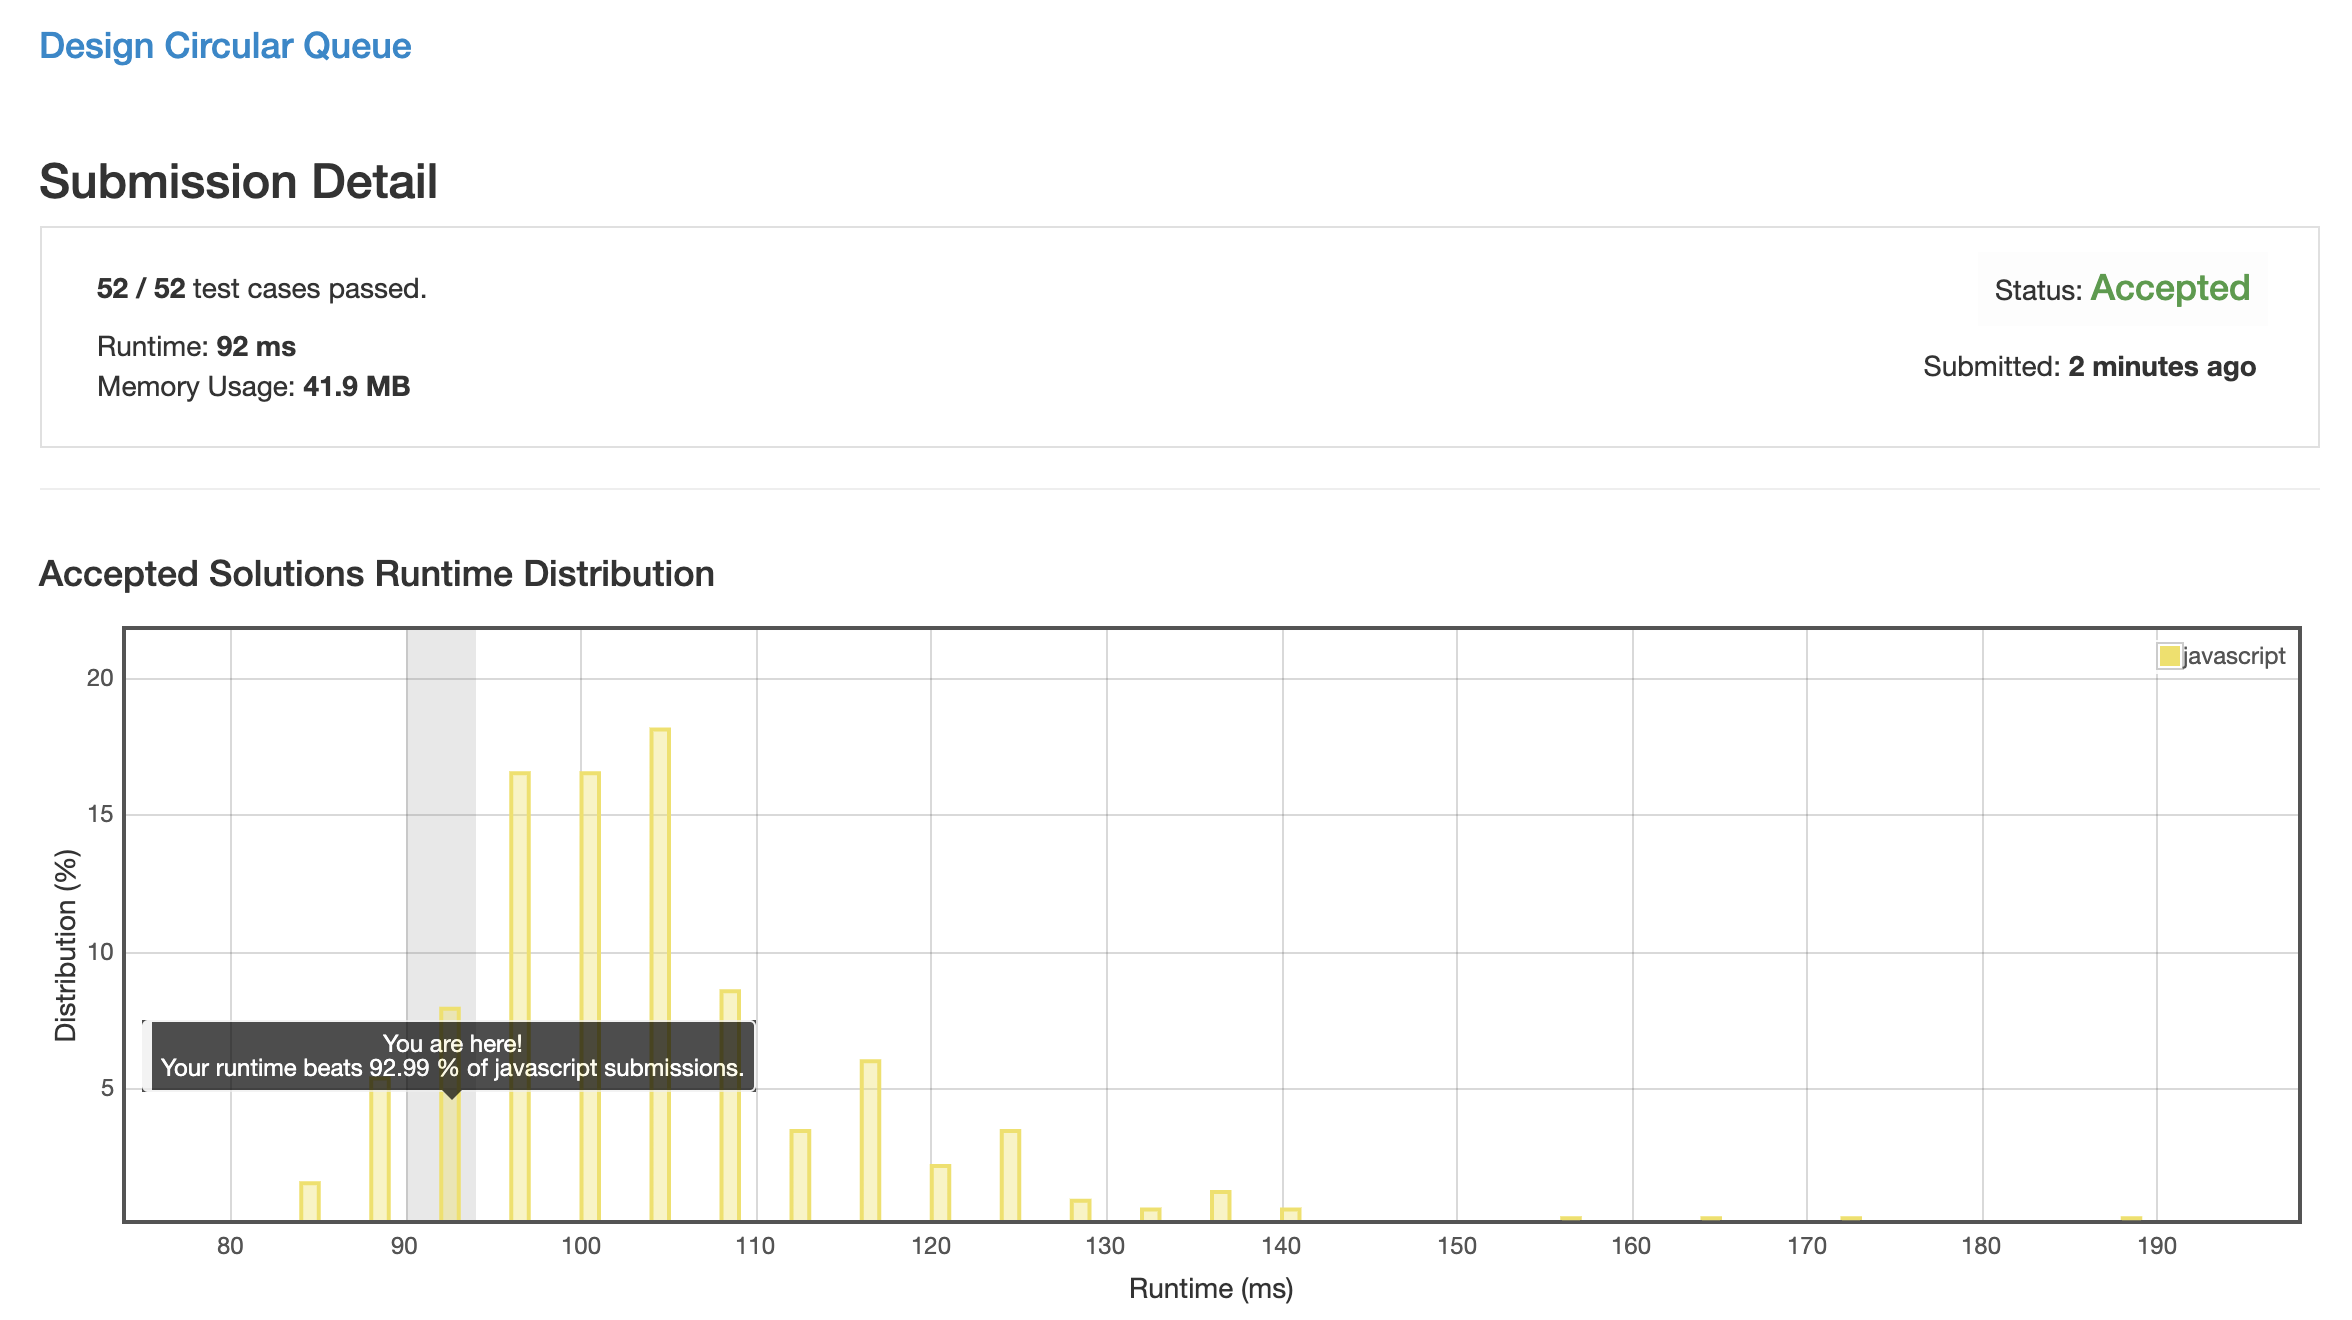
Task: Select the histogram bar near 124 ms
Action: [1010, 1176]
